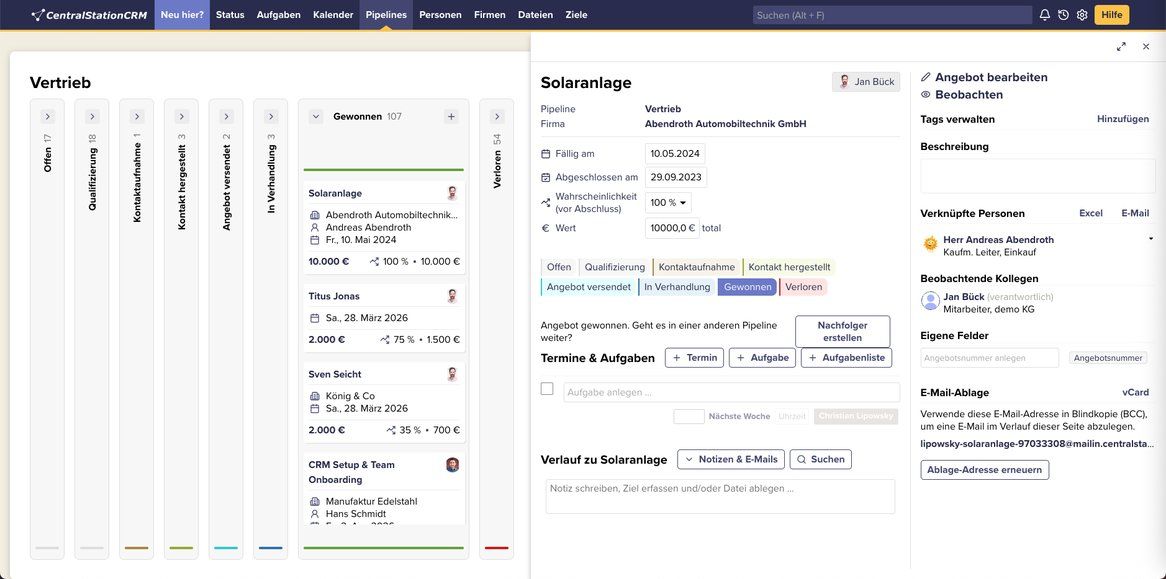Click the Fällig am date field 10.05.2024
The height and width of the screenshot is (579, 1166).
[675, 154]
